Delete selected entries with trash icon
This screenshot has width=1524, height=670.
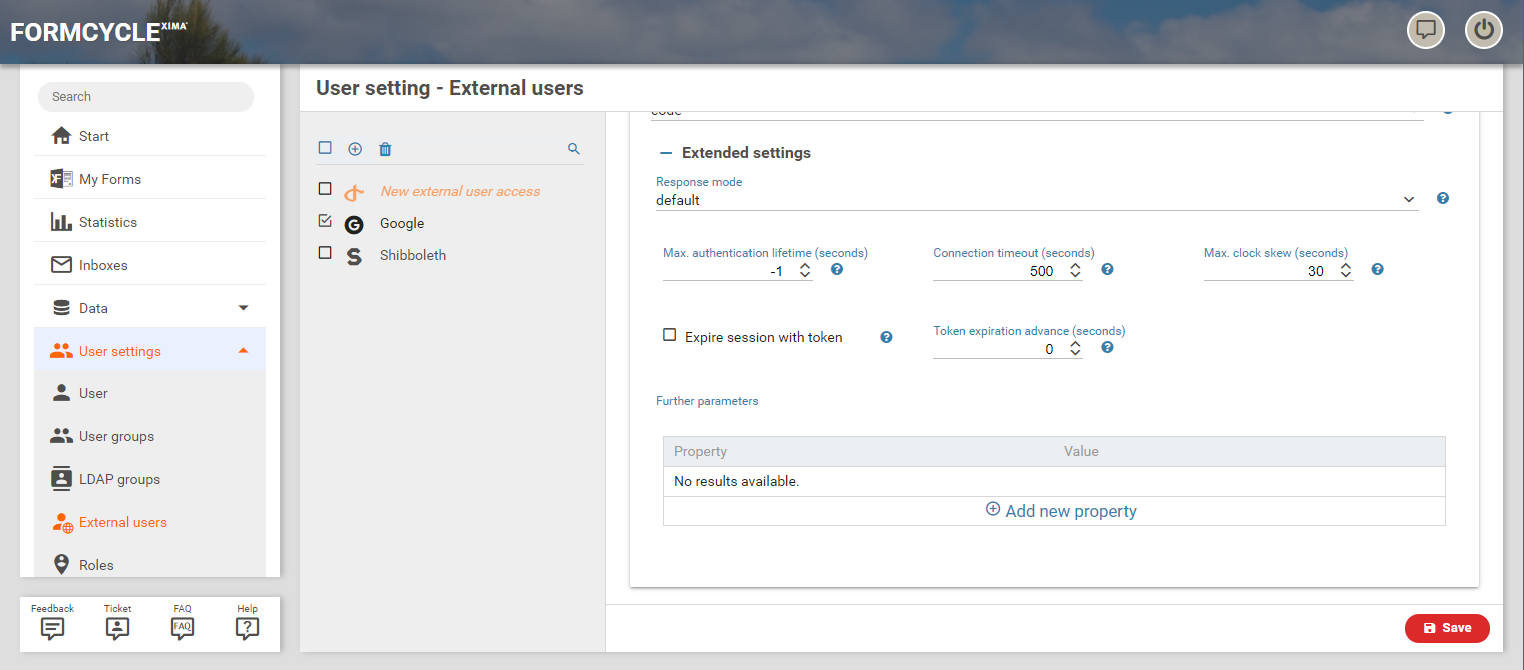[x=385, y=149]
